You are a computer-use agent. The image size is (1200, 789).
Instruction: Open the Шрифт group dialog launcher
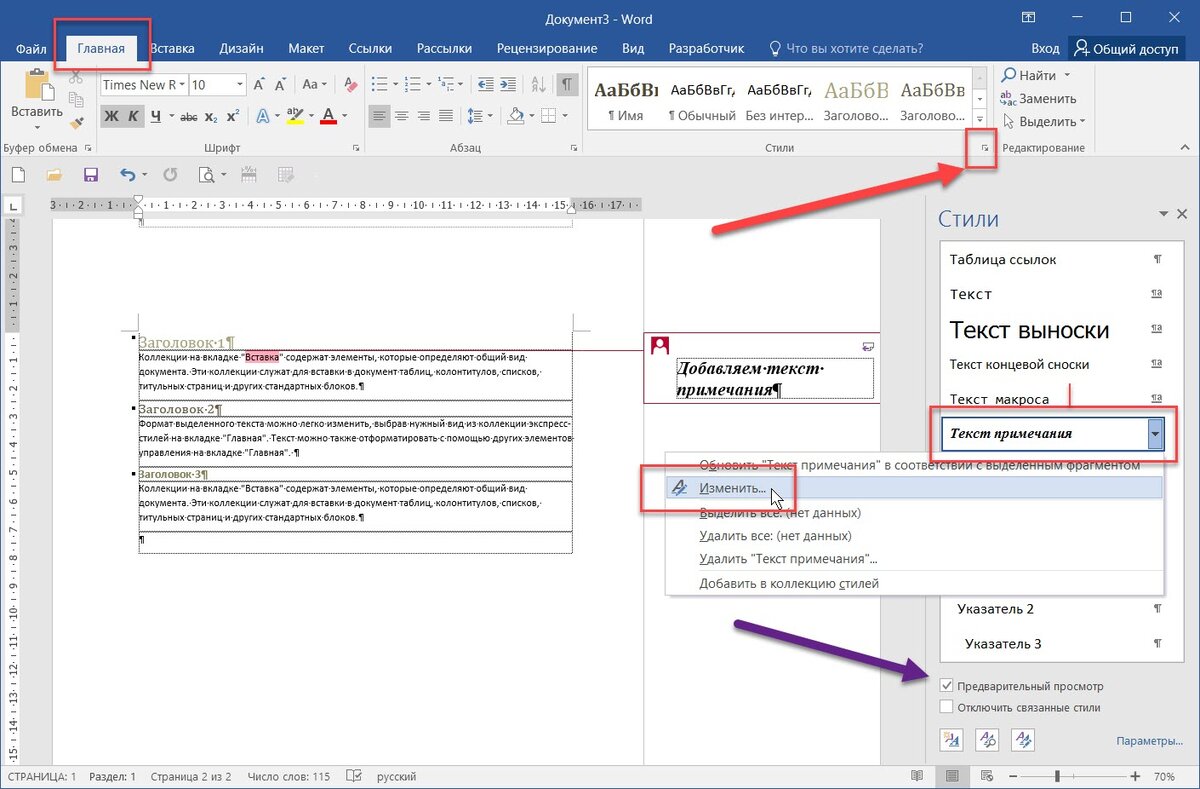tap(356, 148)
